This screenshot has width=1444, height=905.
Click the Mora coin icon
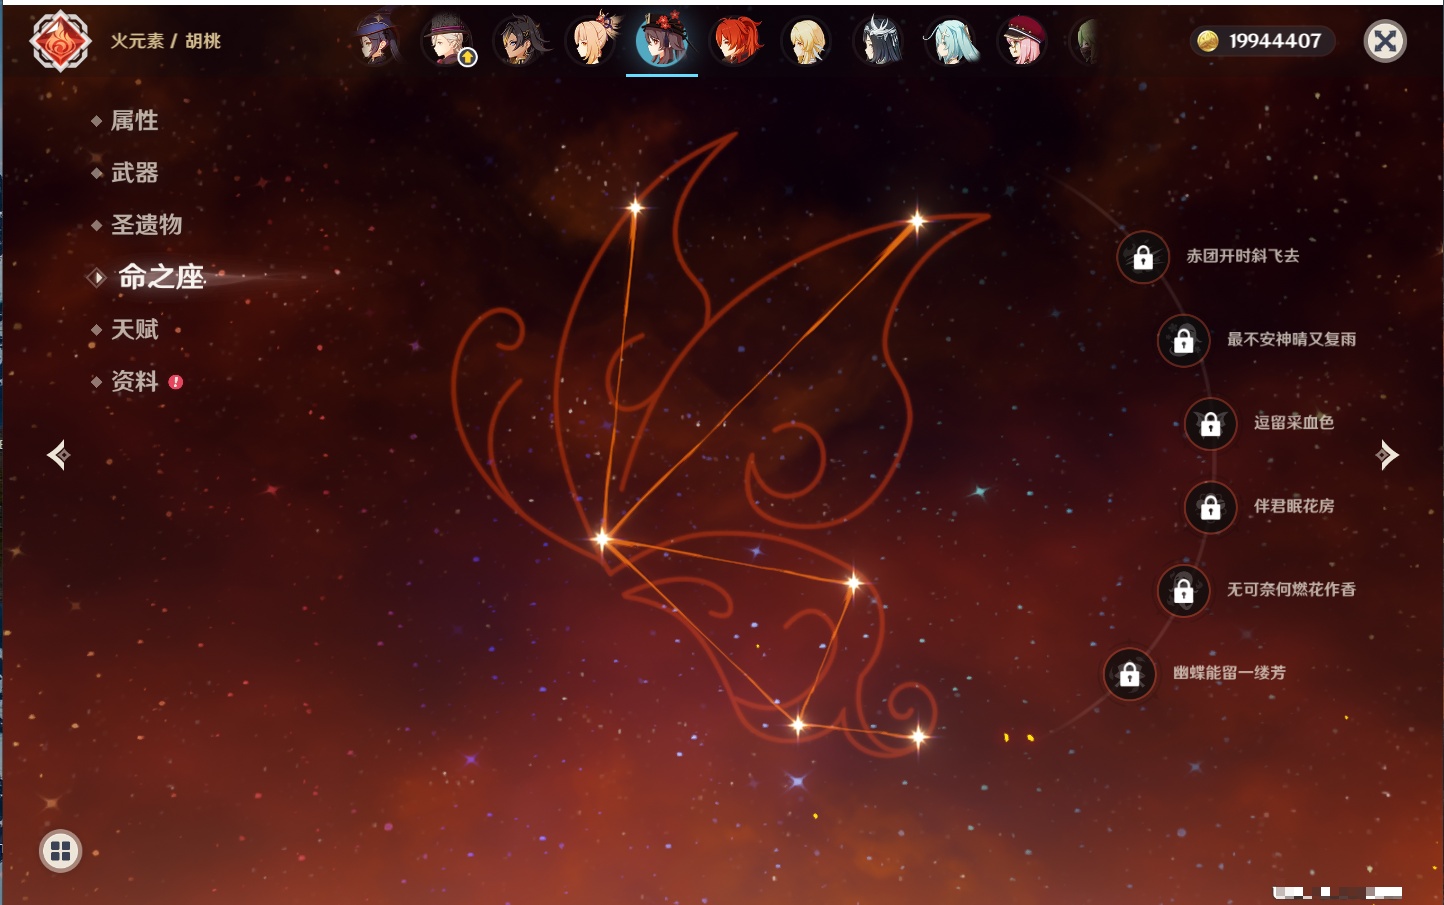point(1208,41)
